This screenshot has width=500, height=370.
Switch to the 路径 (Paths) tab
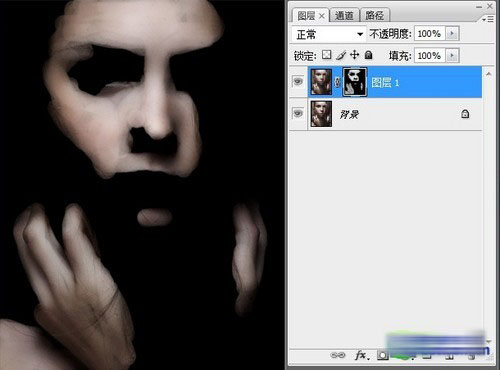[374, 15]
